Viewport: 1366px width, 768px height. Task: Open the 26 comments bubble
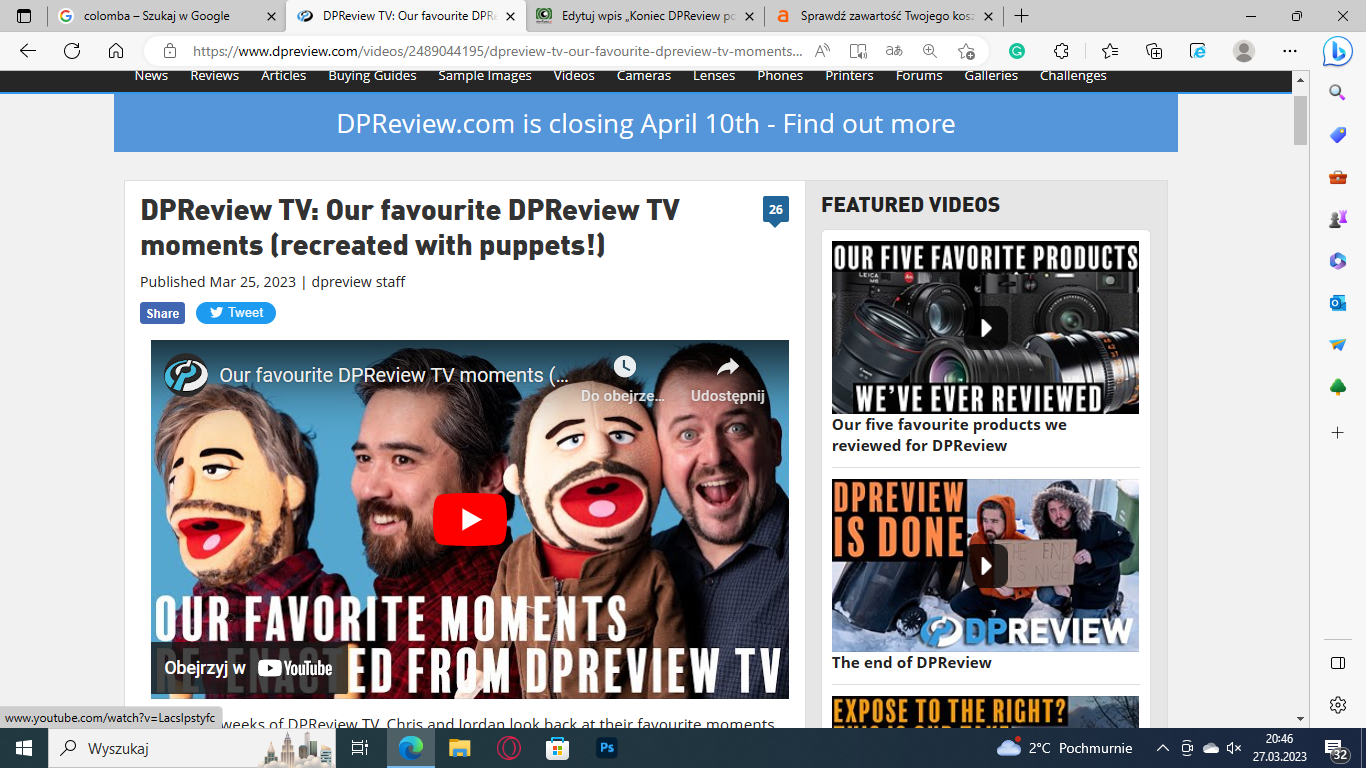(775, 210)
